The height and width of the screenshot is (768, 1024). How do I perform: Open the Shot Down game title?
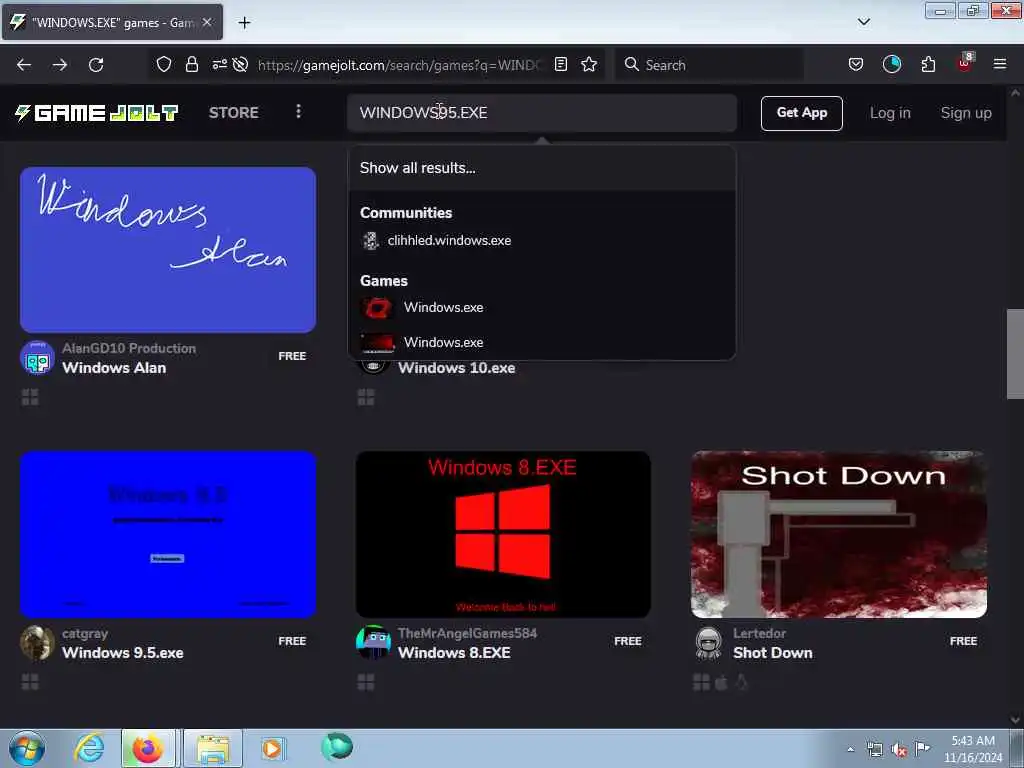(773, 652)
